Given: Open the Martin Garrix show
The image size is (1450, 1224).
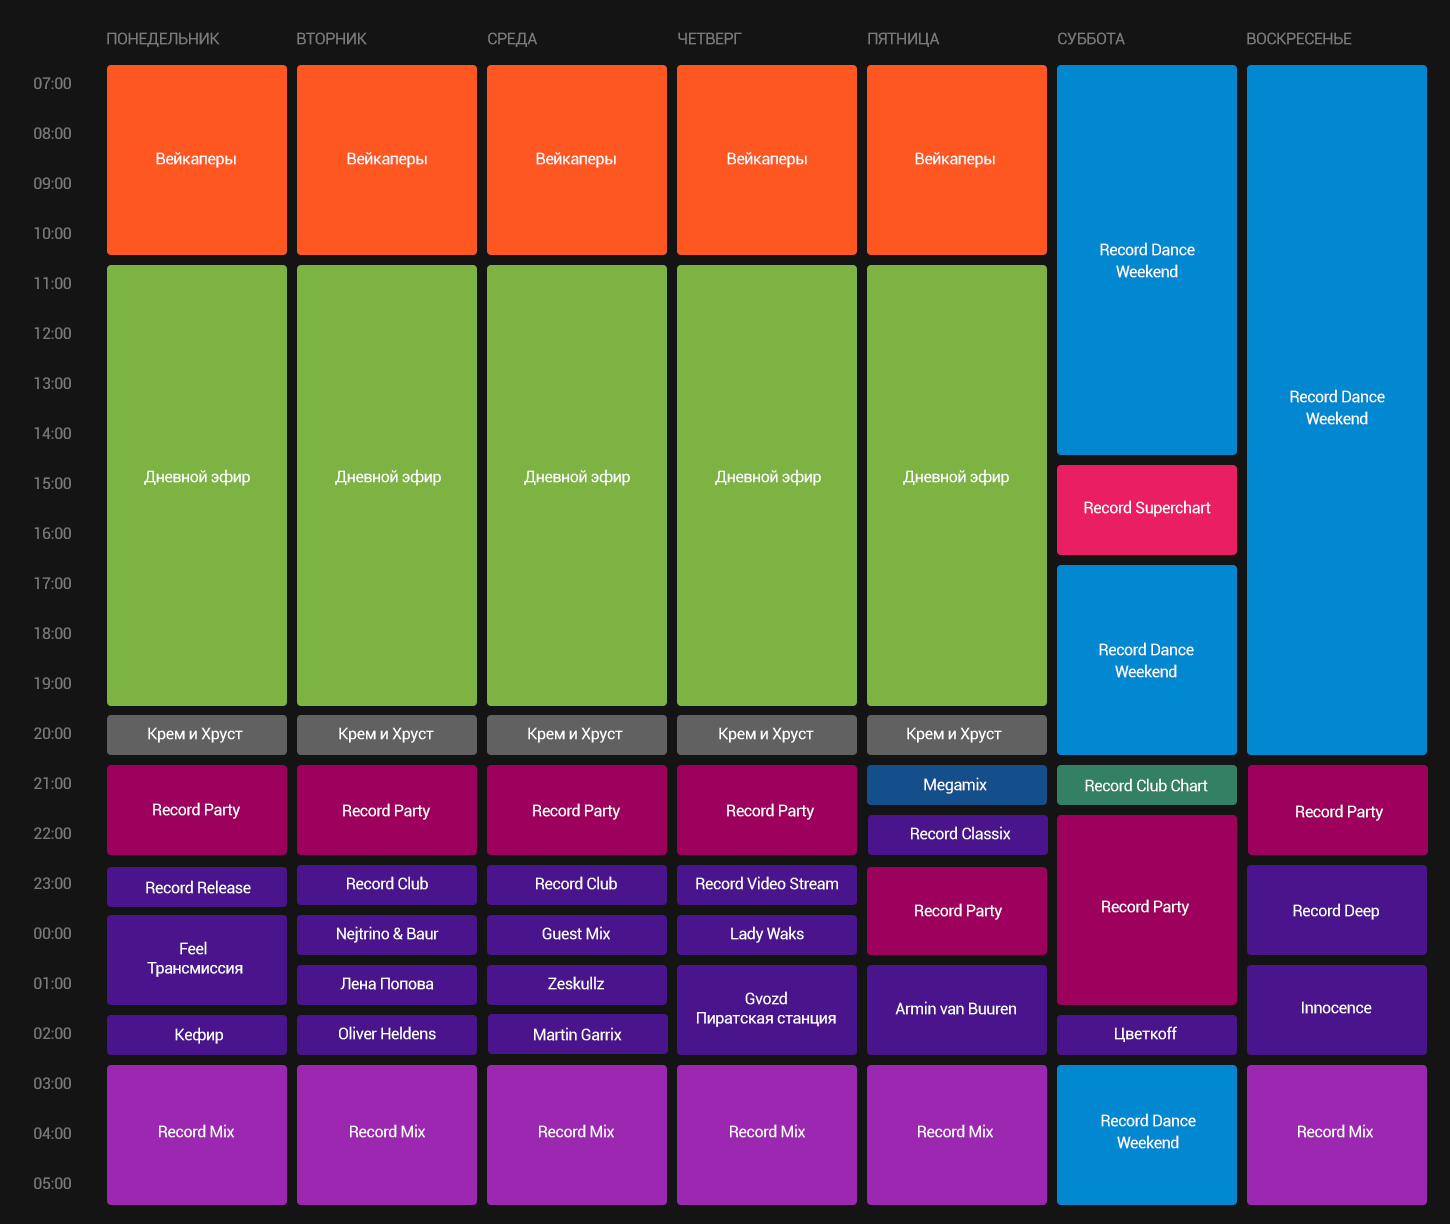Looking at the screenshot, I should [577, 1034].
